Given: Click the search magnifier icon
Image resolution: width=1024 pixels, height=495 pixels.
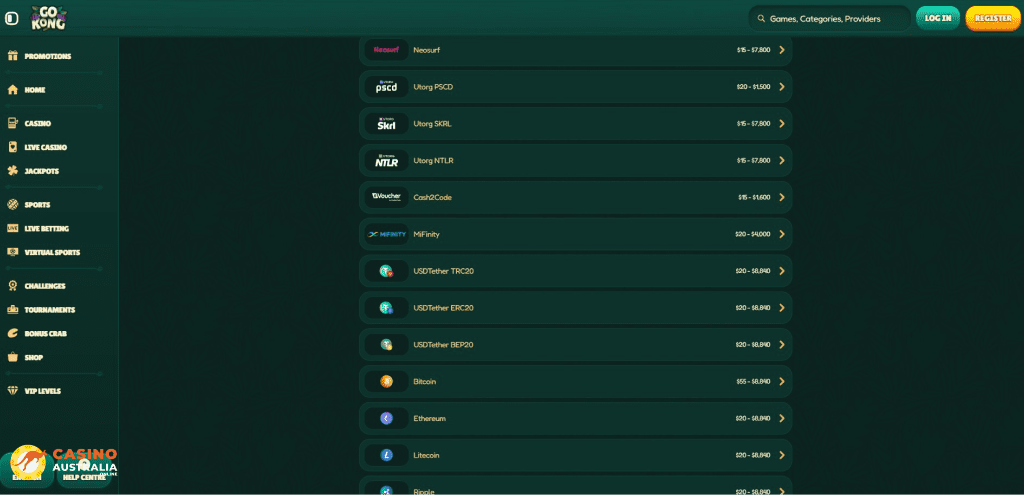Looking at the screenshot, I should tap(761, 19).
